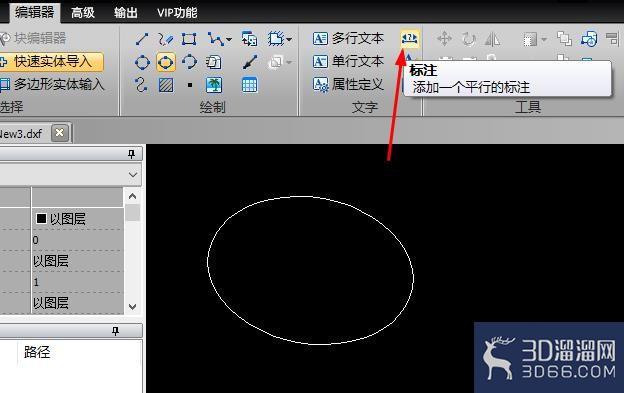This screenshot has width=624, height=393.
Task: Click the property value cell showing 1
Action: (x=78, y=282)
